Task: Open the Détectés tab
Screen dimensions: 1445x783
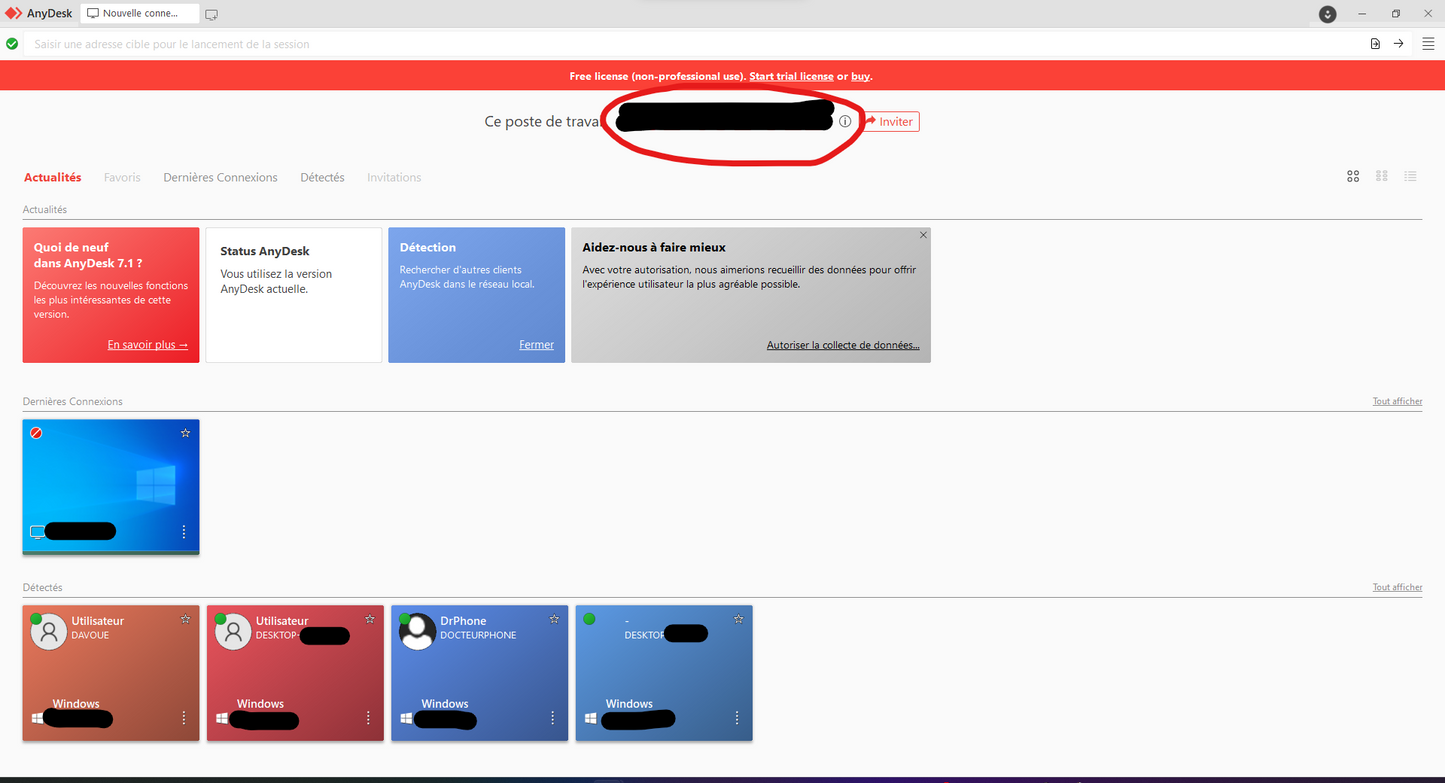Action: click(x=322, y=177)
